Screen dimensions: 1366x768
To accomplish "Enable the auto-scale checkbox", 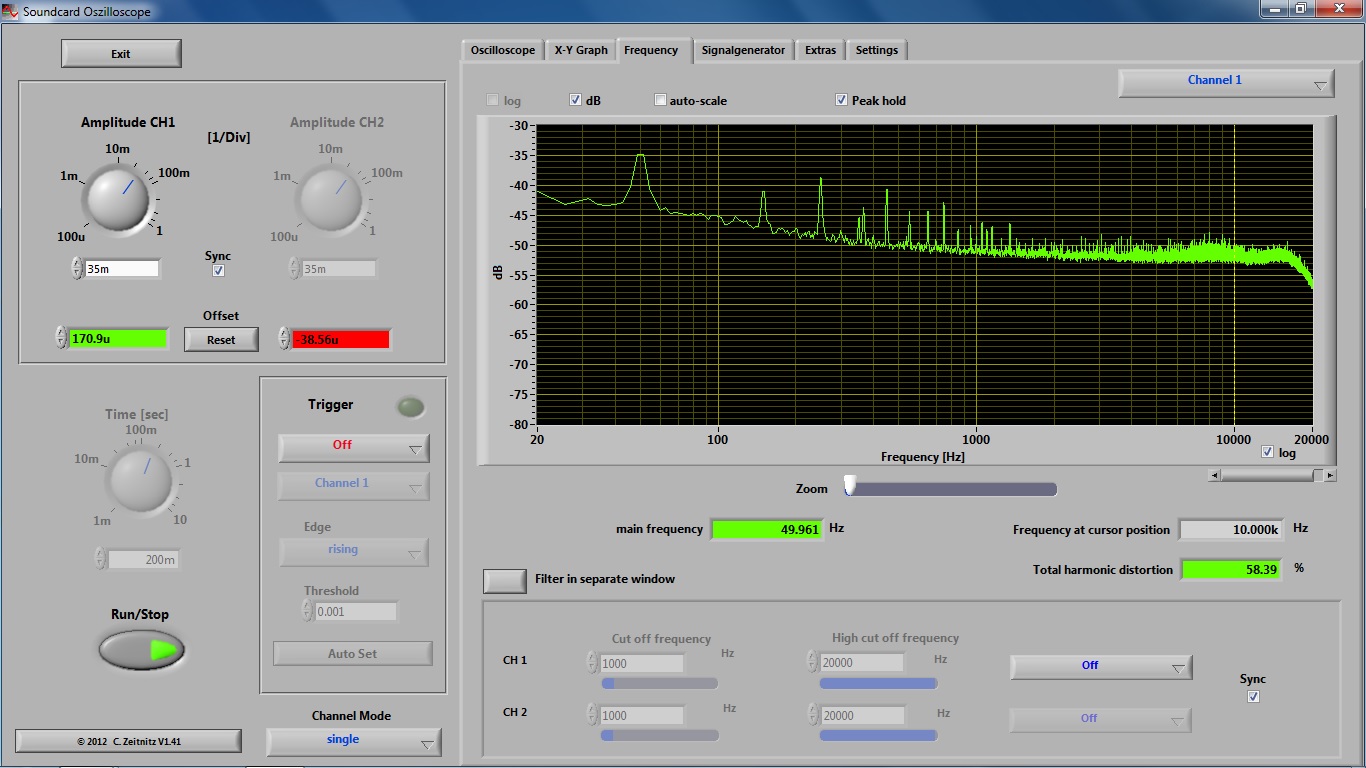I will [660, 100].
